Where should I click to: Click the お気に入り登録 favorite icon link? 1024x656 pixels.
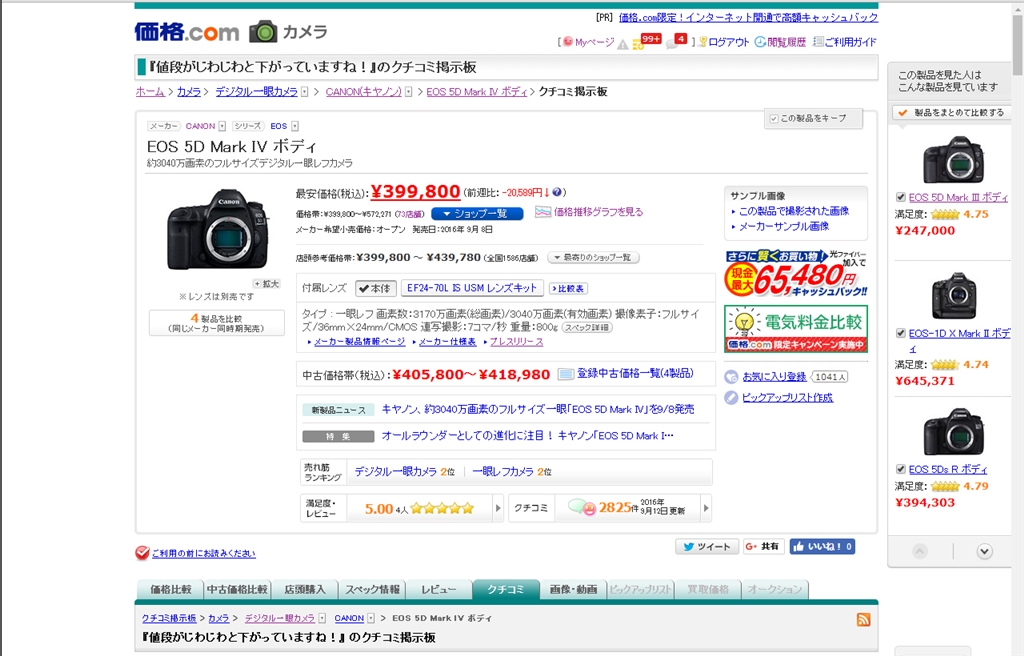[x=731, y=377]
